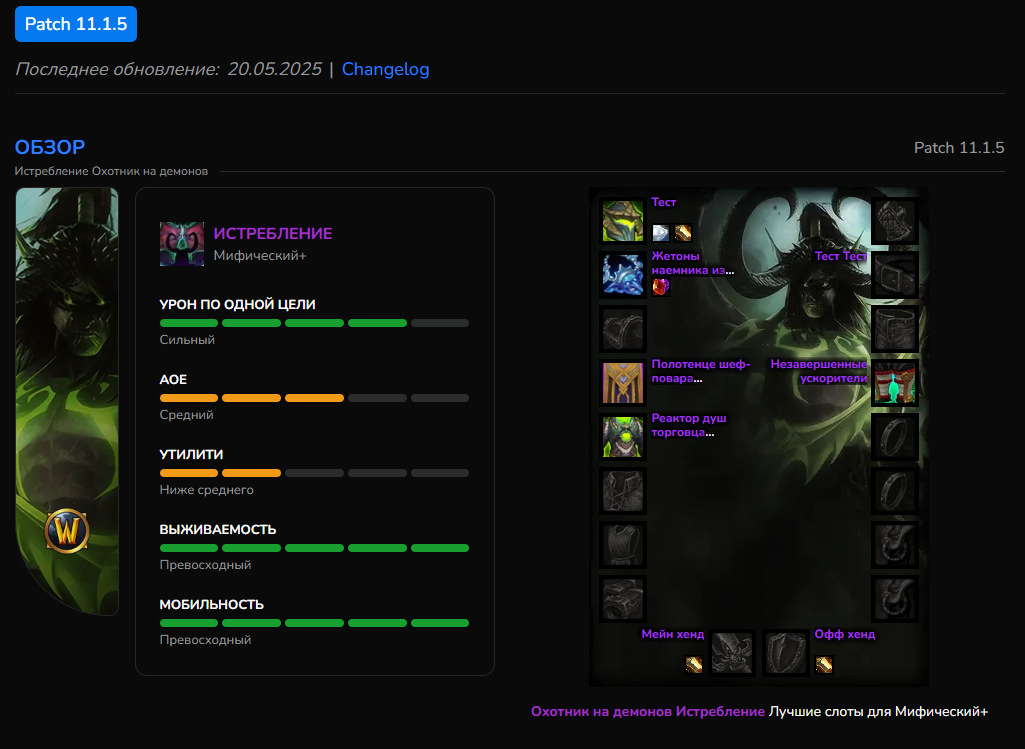This screenshot has width=1025, height=749.
Task: Click the МОБИЛЬНОСТЬ heading
Action: click(x=212, y=605)
